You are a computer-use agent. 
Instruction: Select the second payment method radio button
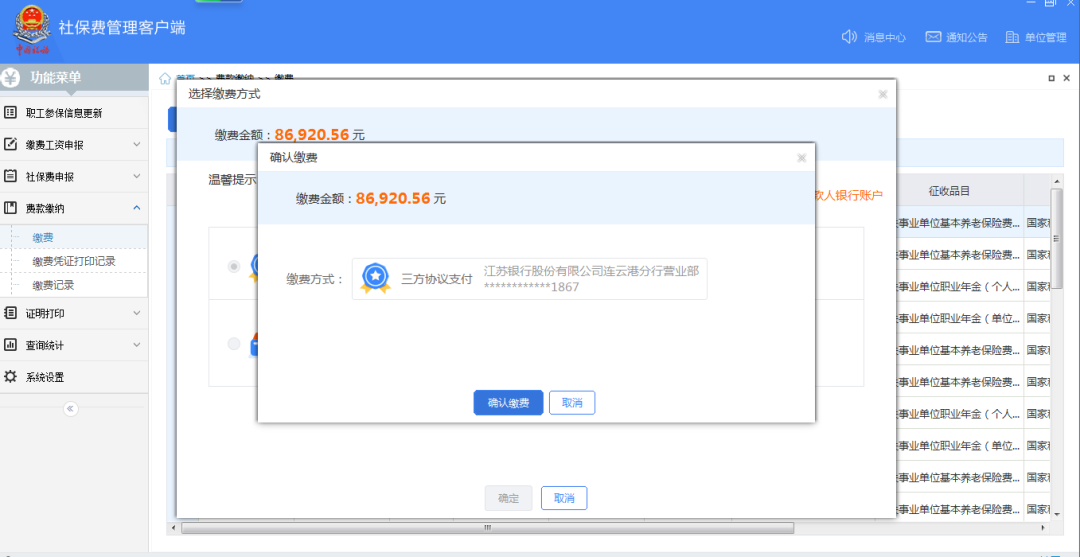234,343
